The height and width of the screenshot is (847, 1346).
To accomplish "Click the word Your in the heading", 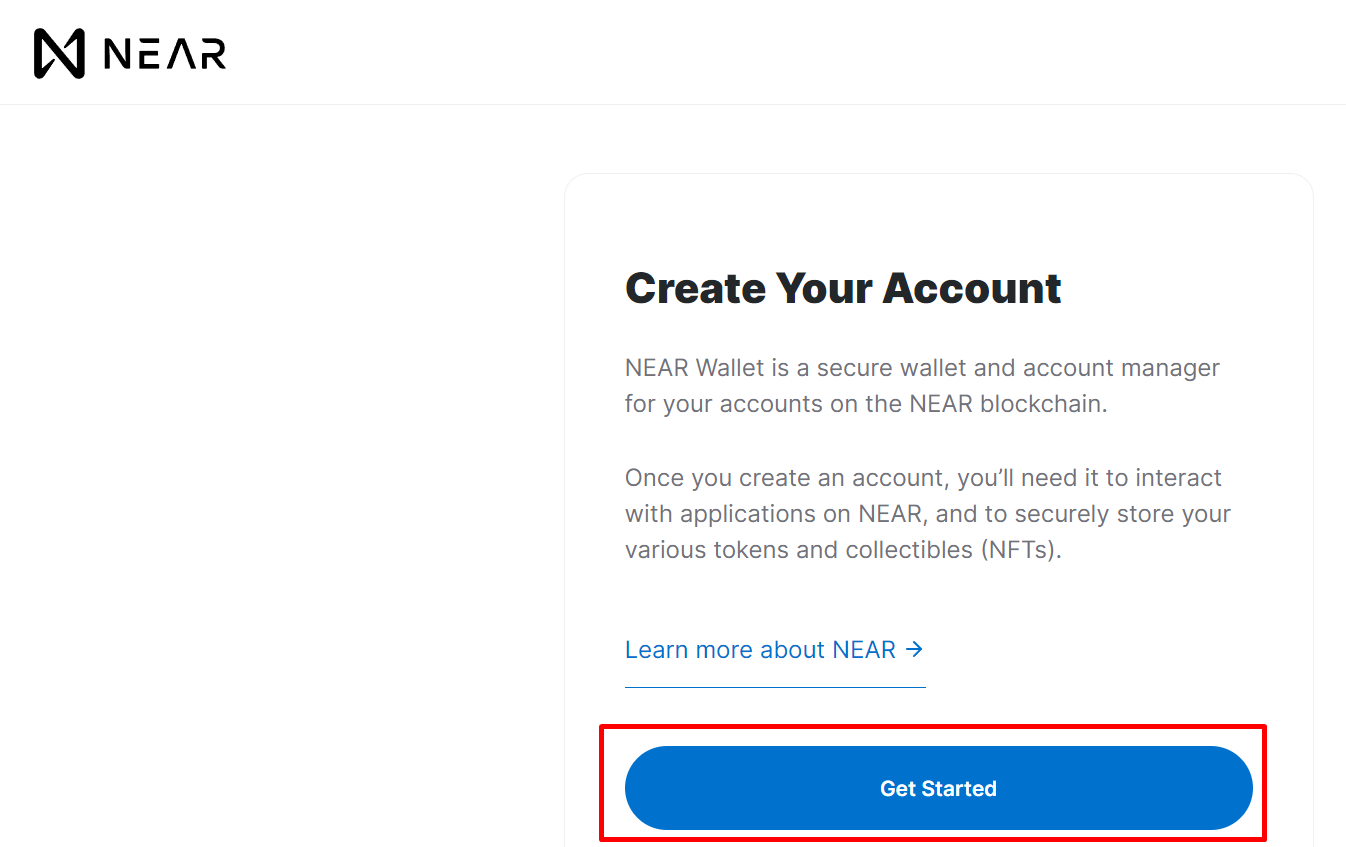I will pos(823,289).
